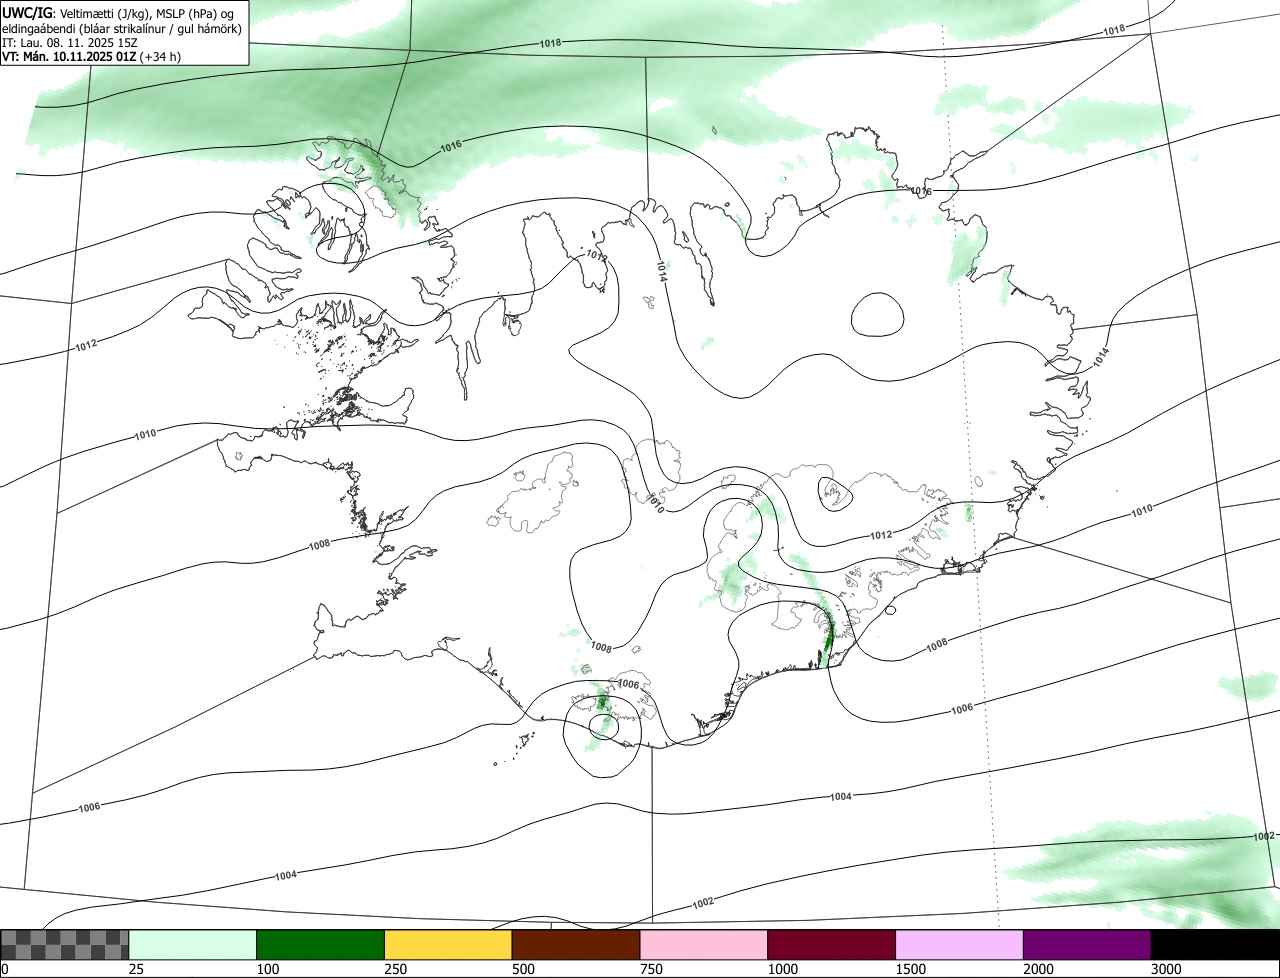Click the "IT: Lau. 08. 11. 2025 15Z" line

click(71, 42)
